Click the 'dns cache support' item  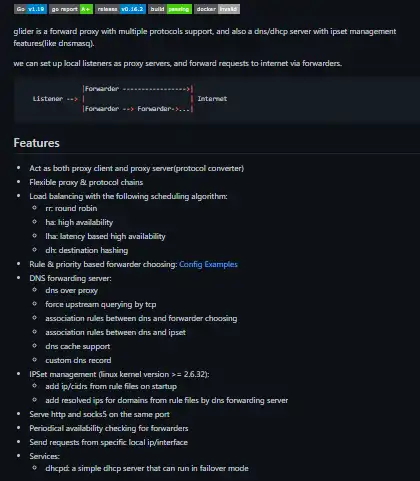tap(78, 346)
